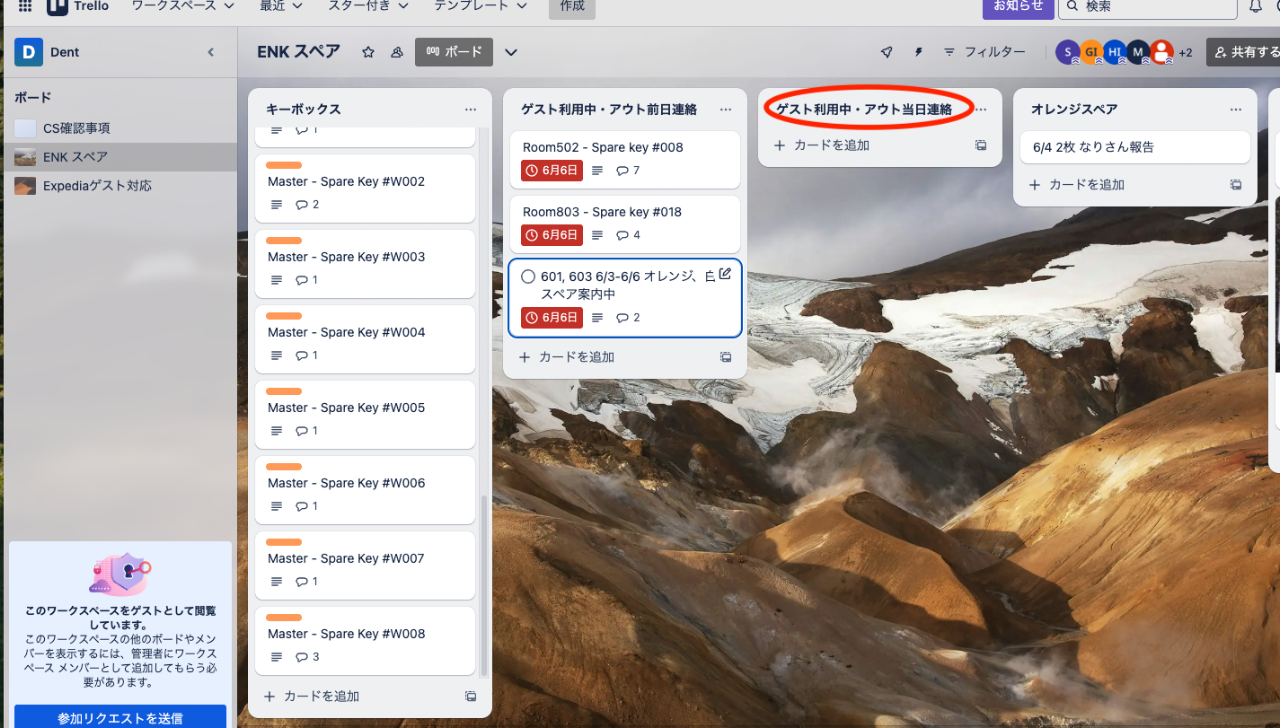
Task: Edit the 601, 603 card pencil icon
Action: tap(725, 275)
